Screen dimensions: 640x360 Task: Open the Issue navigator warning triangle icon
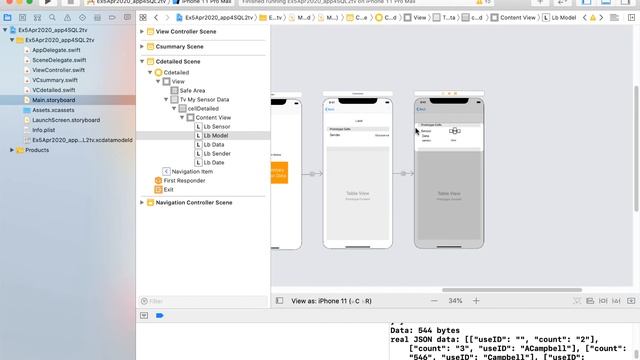pos(67,18)
